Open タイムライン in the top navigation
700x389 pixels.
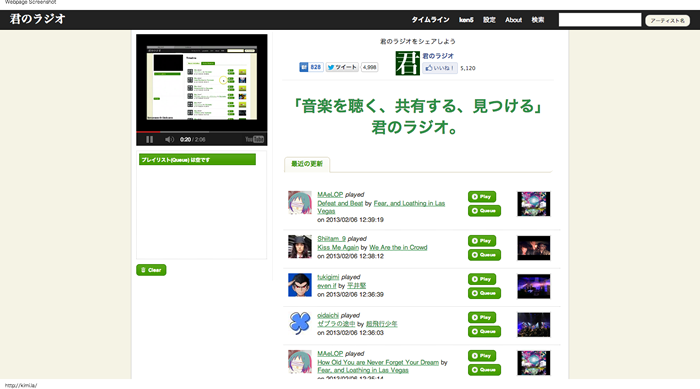430,20
